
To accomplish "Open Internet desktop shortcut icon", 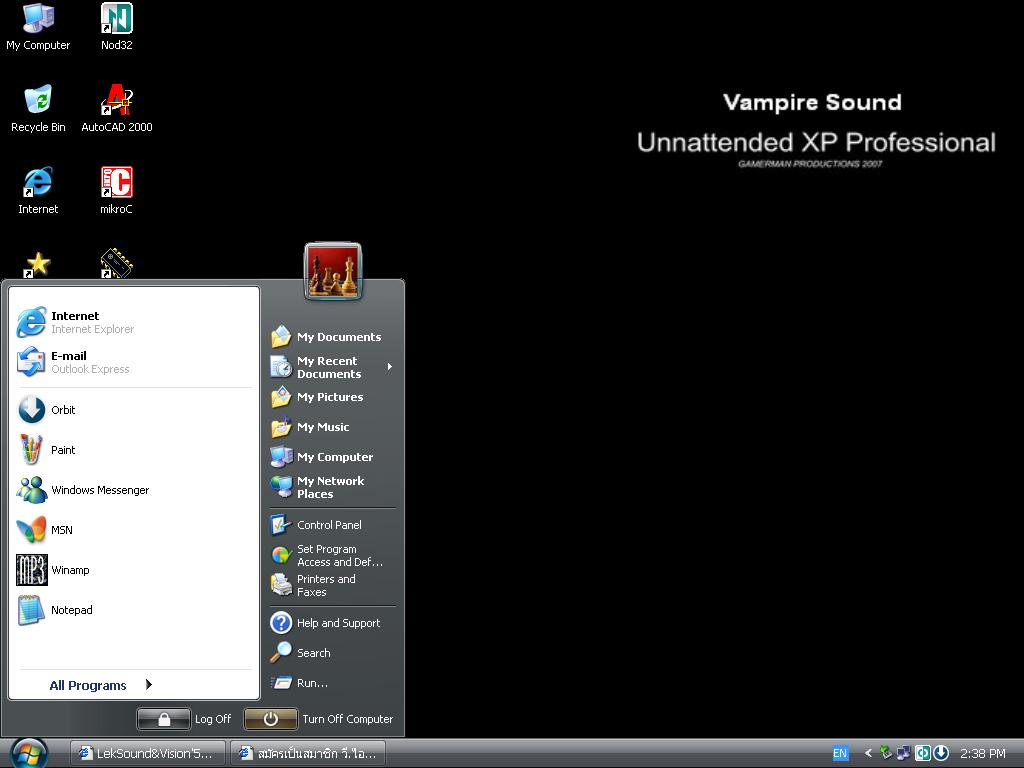I will (x=38, y=191).
